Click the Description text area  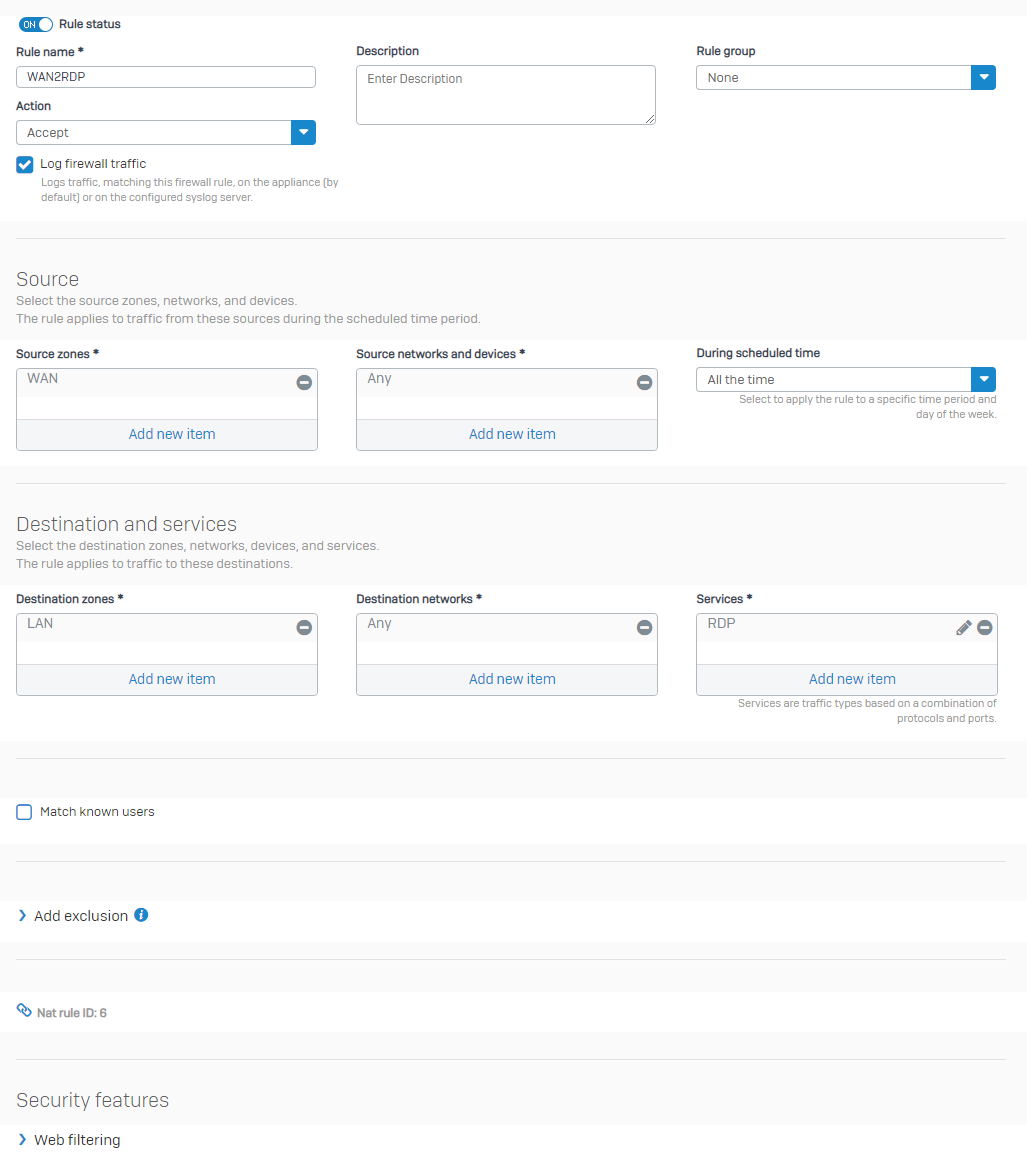point(506,95)
